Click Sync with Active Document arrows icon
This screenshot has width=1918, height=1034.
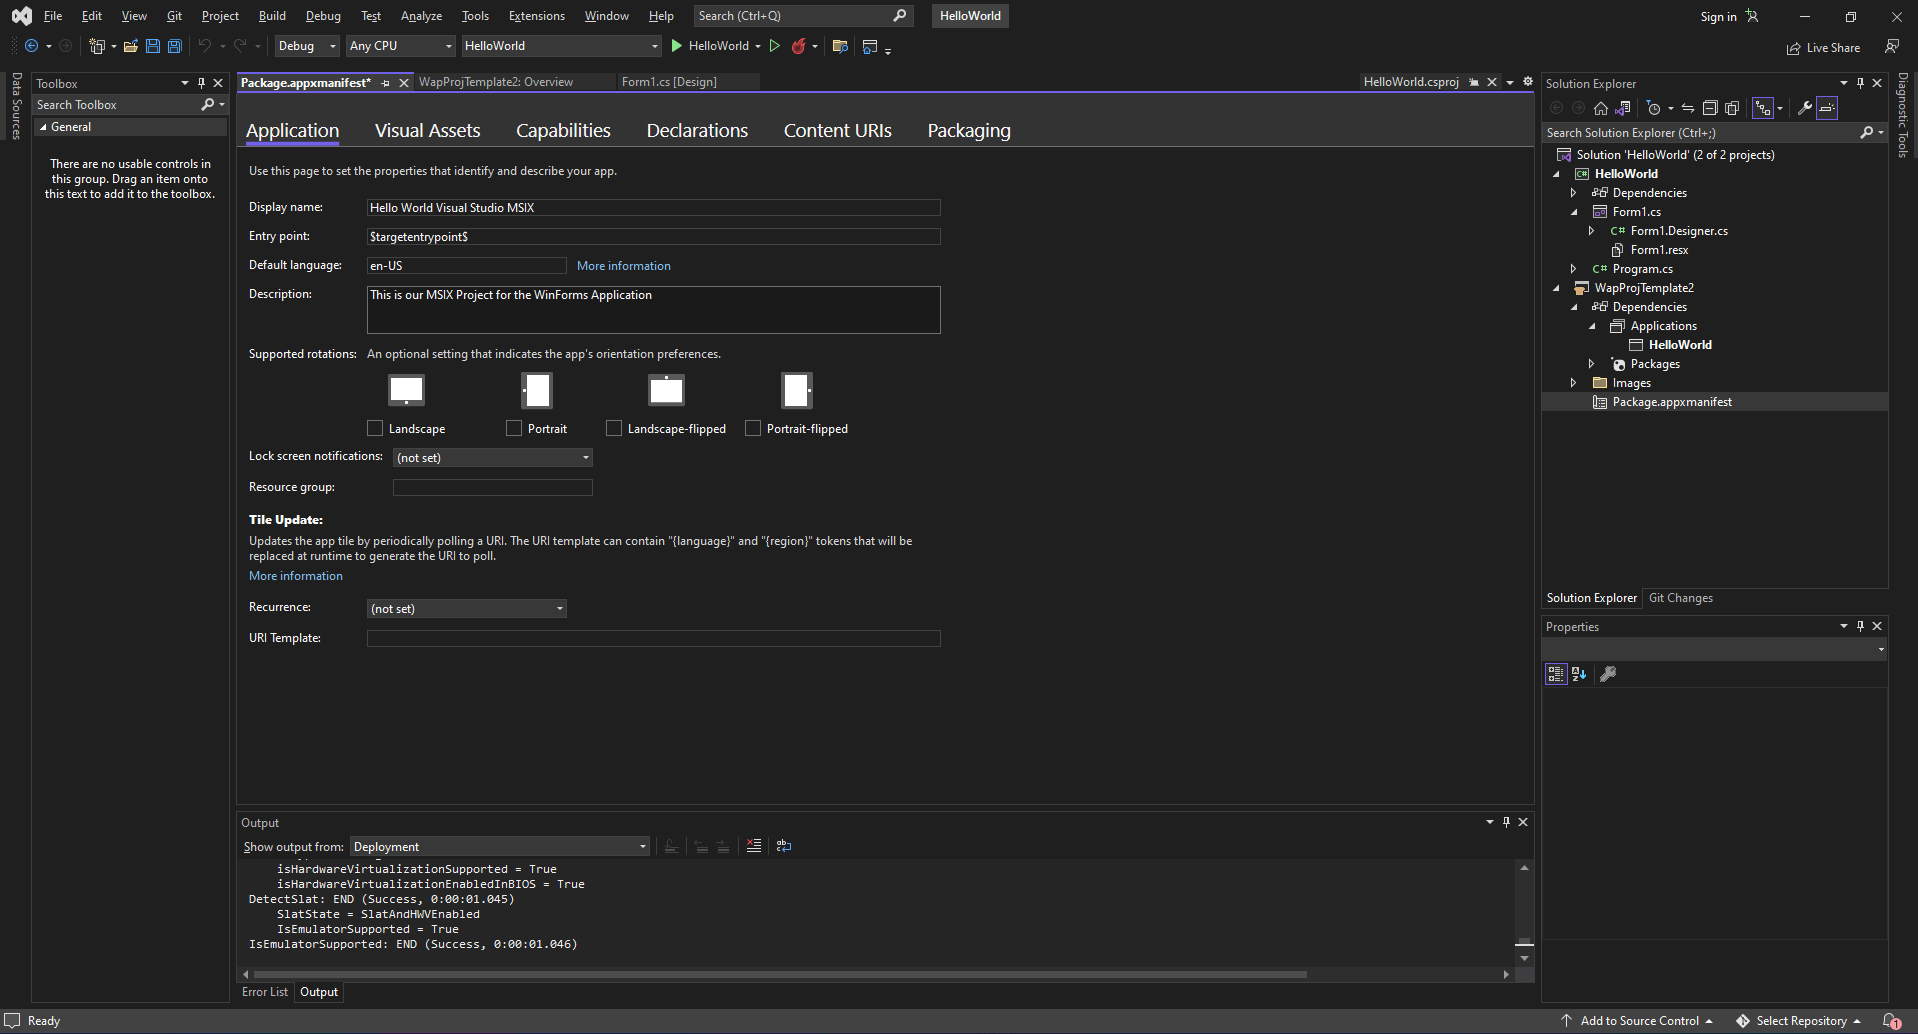tap(1688, 108)
